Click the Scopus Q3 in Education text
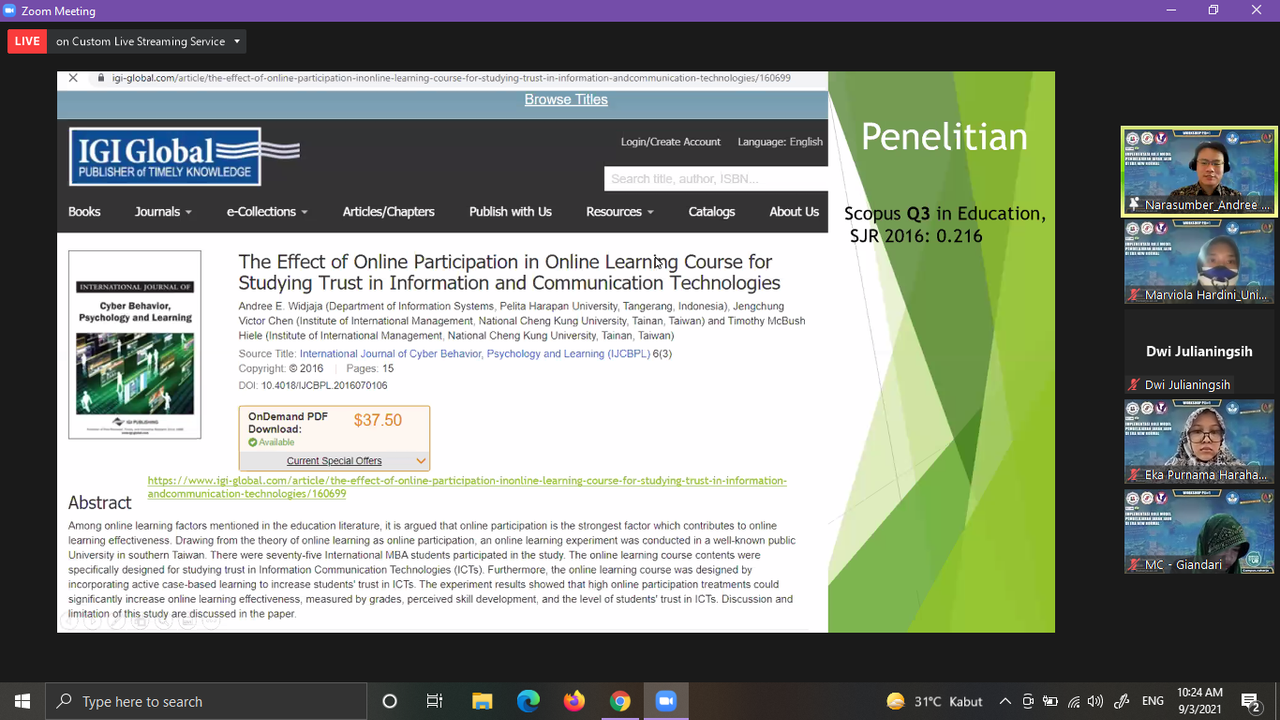 (945, 213)
